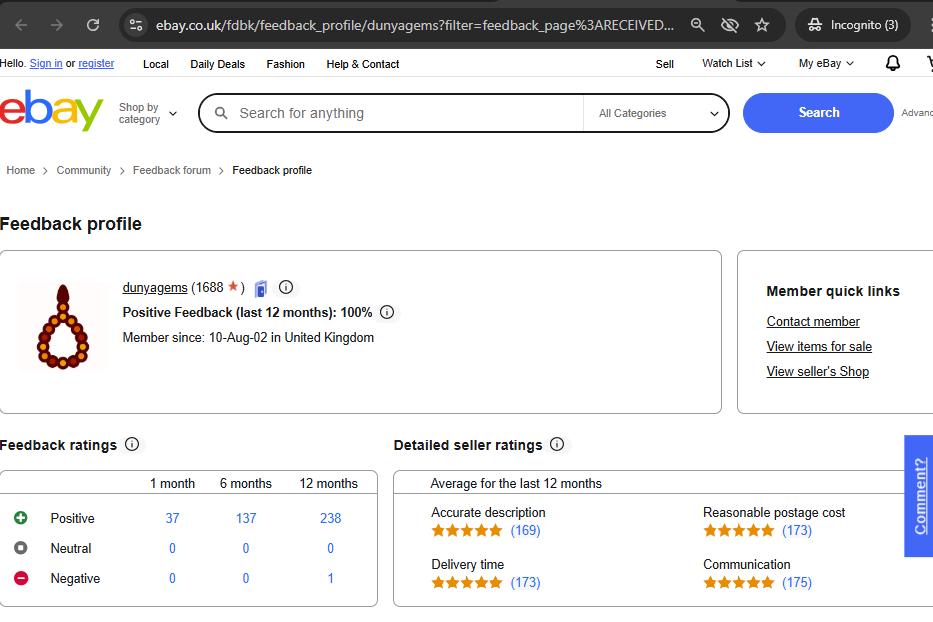The image size is (933, 622).
Task: Click Contact member link
Action: click(813, 321)
